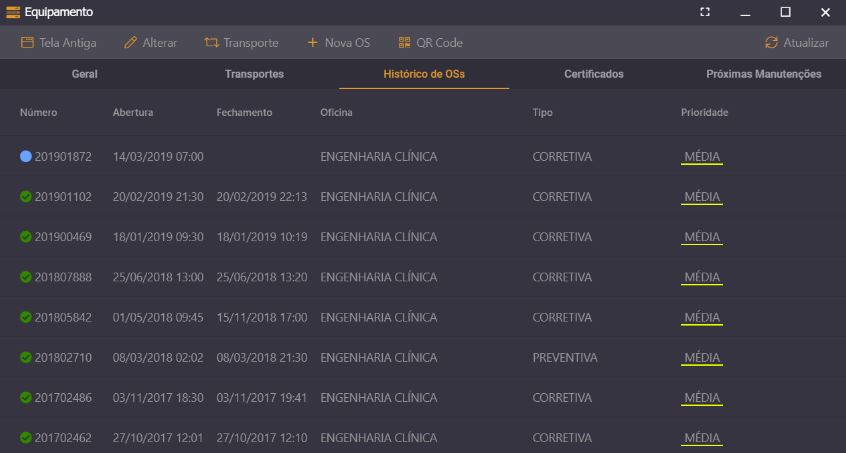
Task: Refresh data with Atualizar icon
Action: click(x=771, y=43)
